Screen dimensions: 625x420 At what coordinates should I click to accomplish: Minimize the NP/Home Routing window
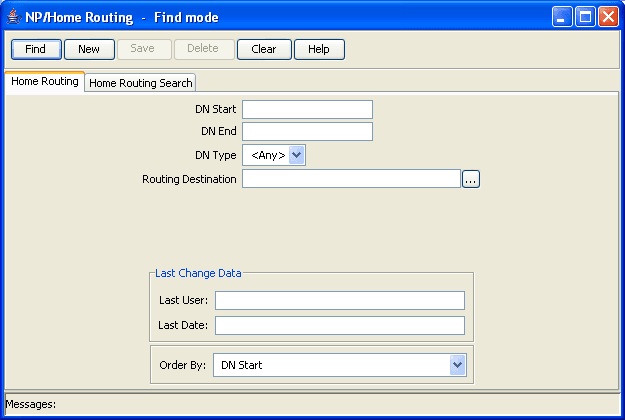(x=562, y=17)
